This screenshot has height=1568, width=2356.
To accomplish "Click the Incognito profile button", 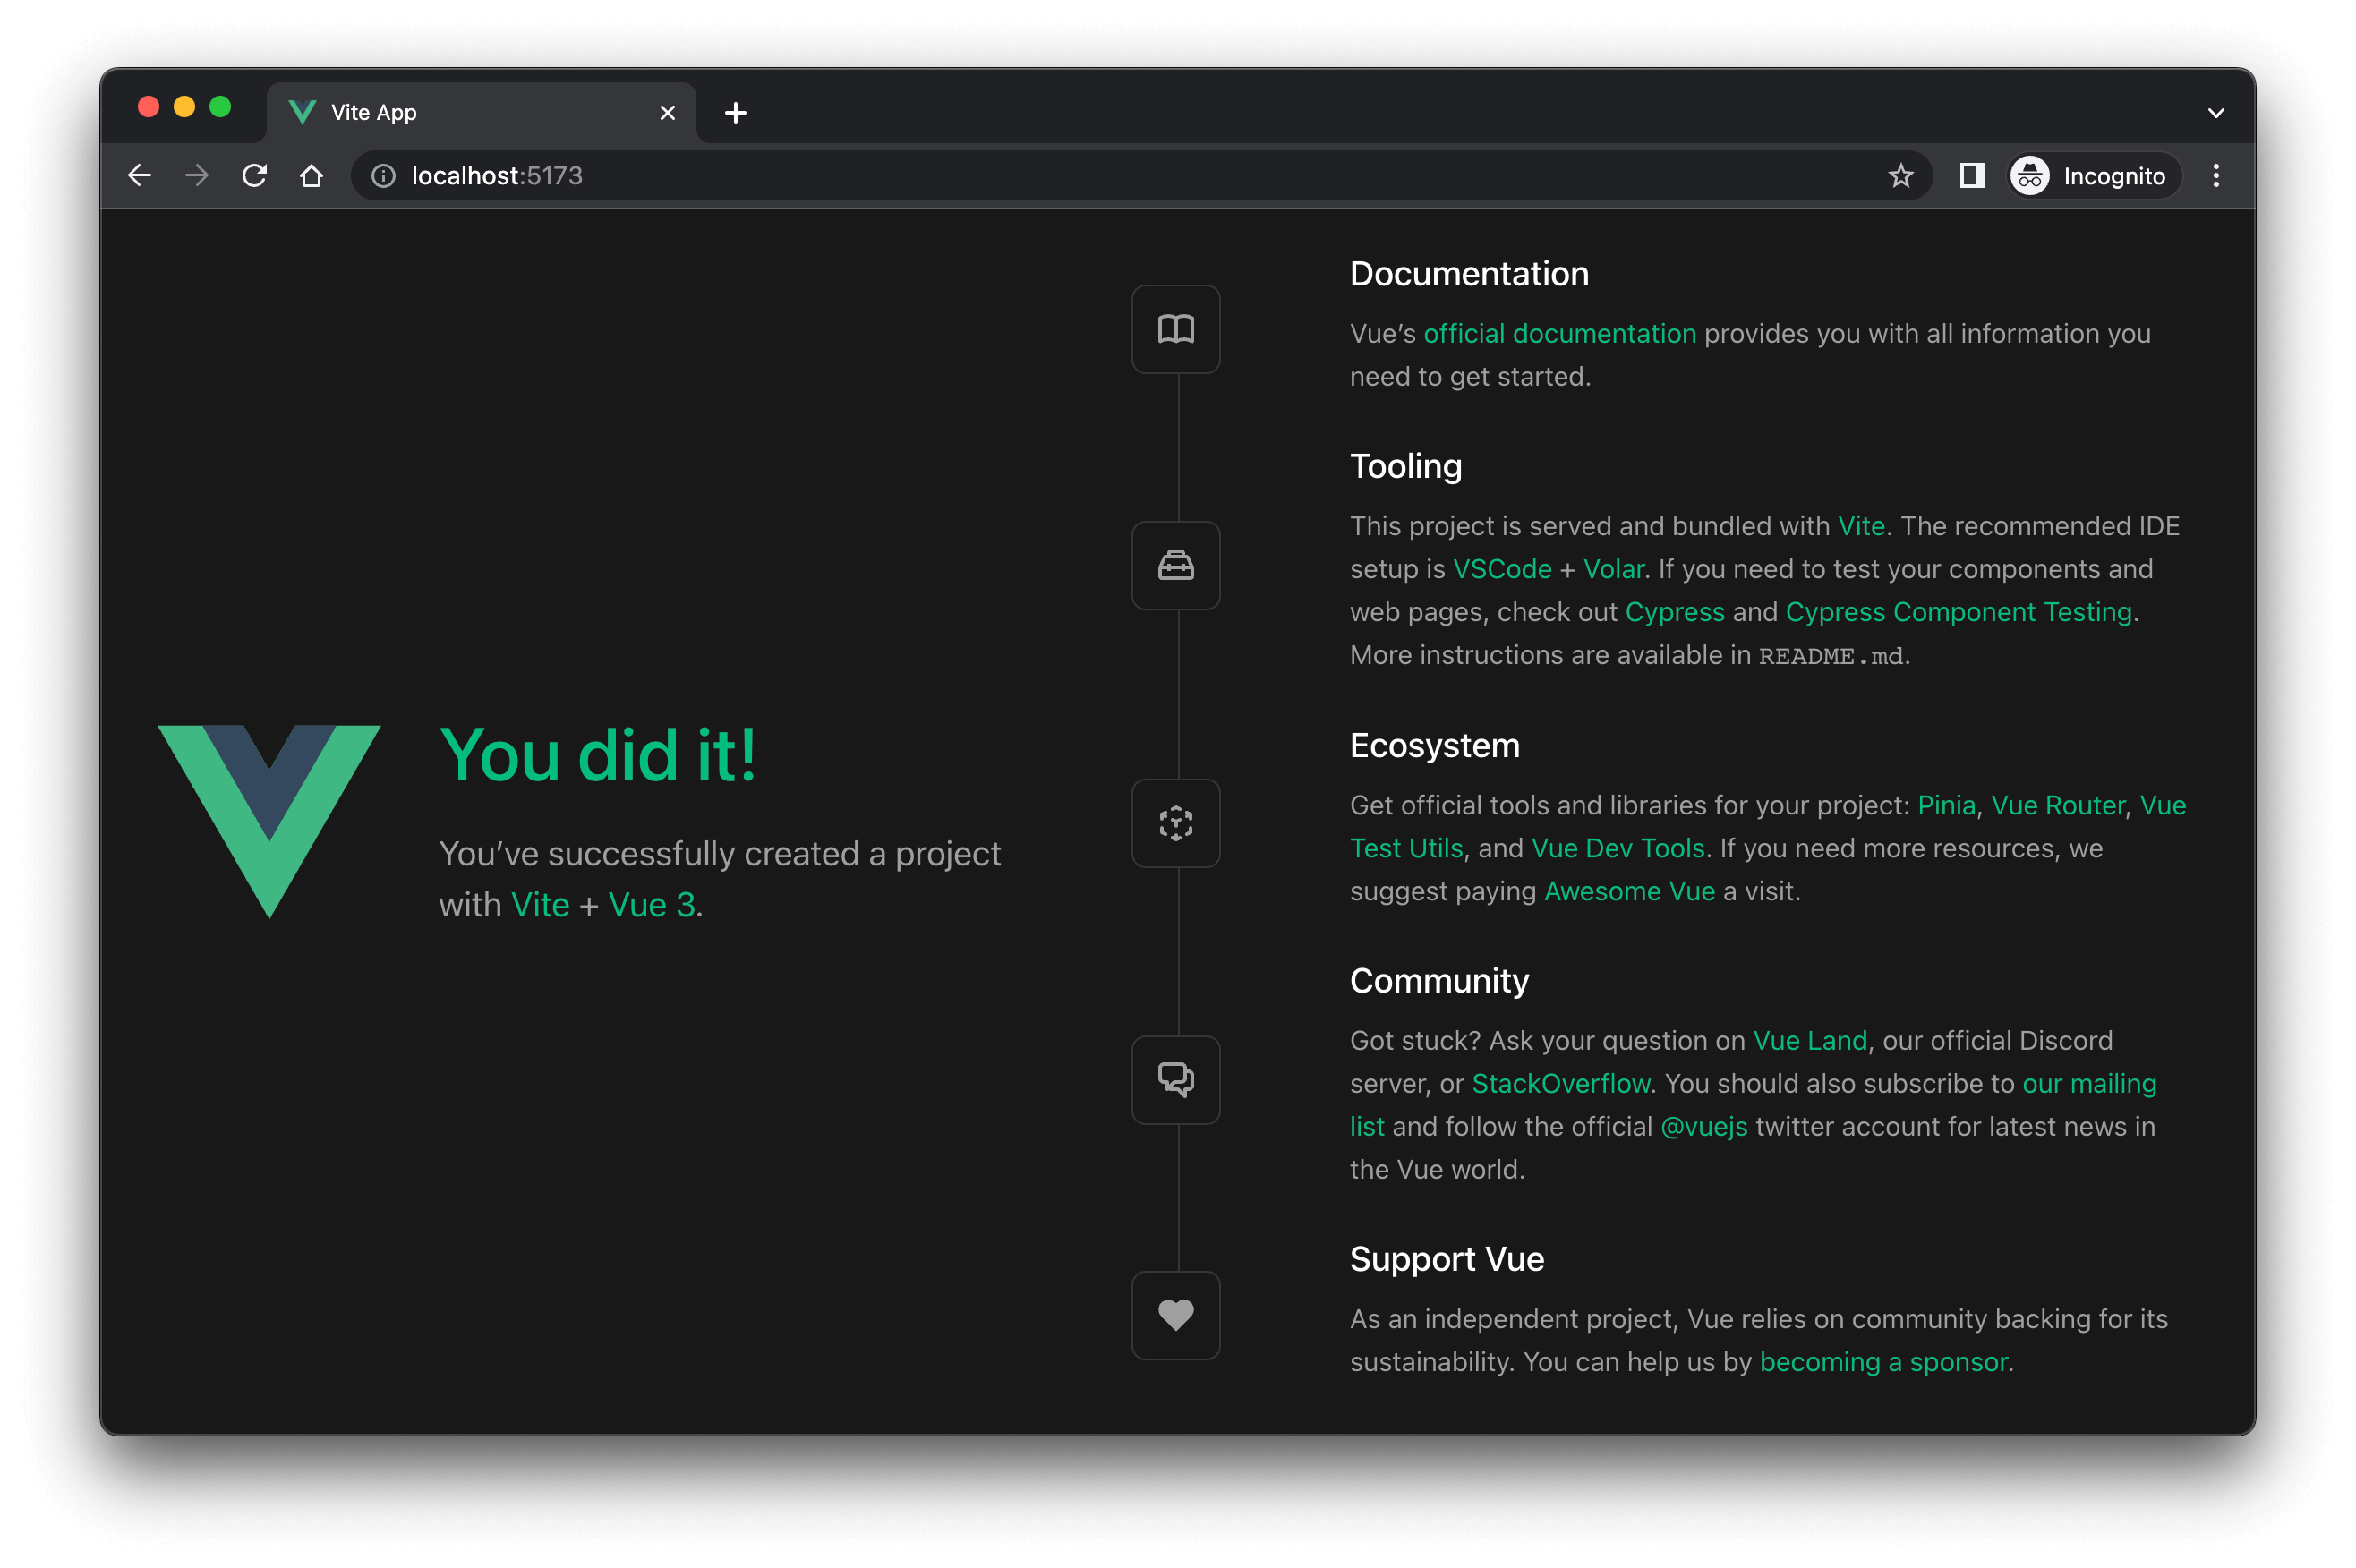I will pyautogui.click(x=2094, y=176).
